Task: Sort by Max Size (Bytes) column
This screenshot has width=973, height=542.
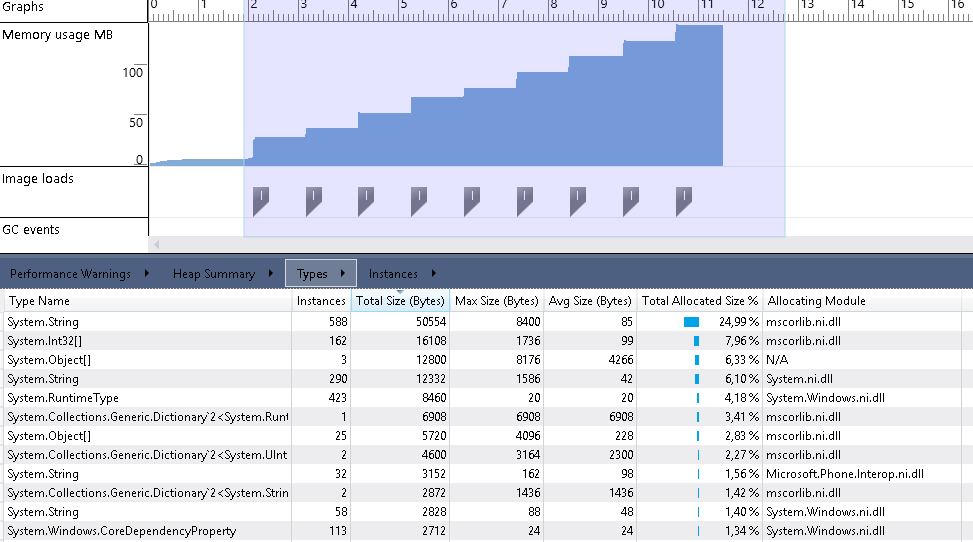Action: pyautogui.click(x=496, y=301)
